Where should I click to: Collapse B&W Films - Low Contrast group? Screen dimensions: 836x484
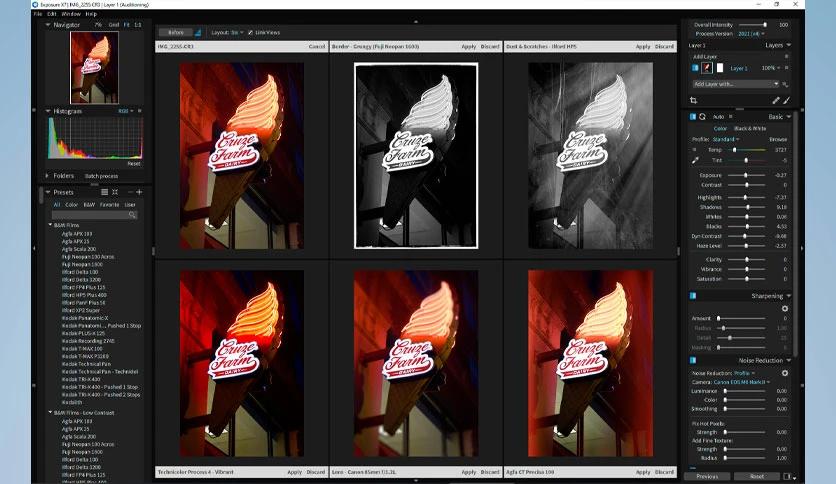coord(50,413)
